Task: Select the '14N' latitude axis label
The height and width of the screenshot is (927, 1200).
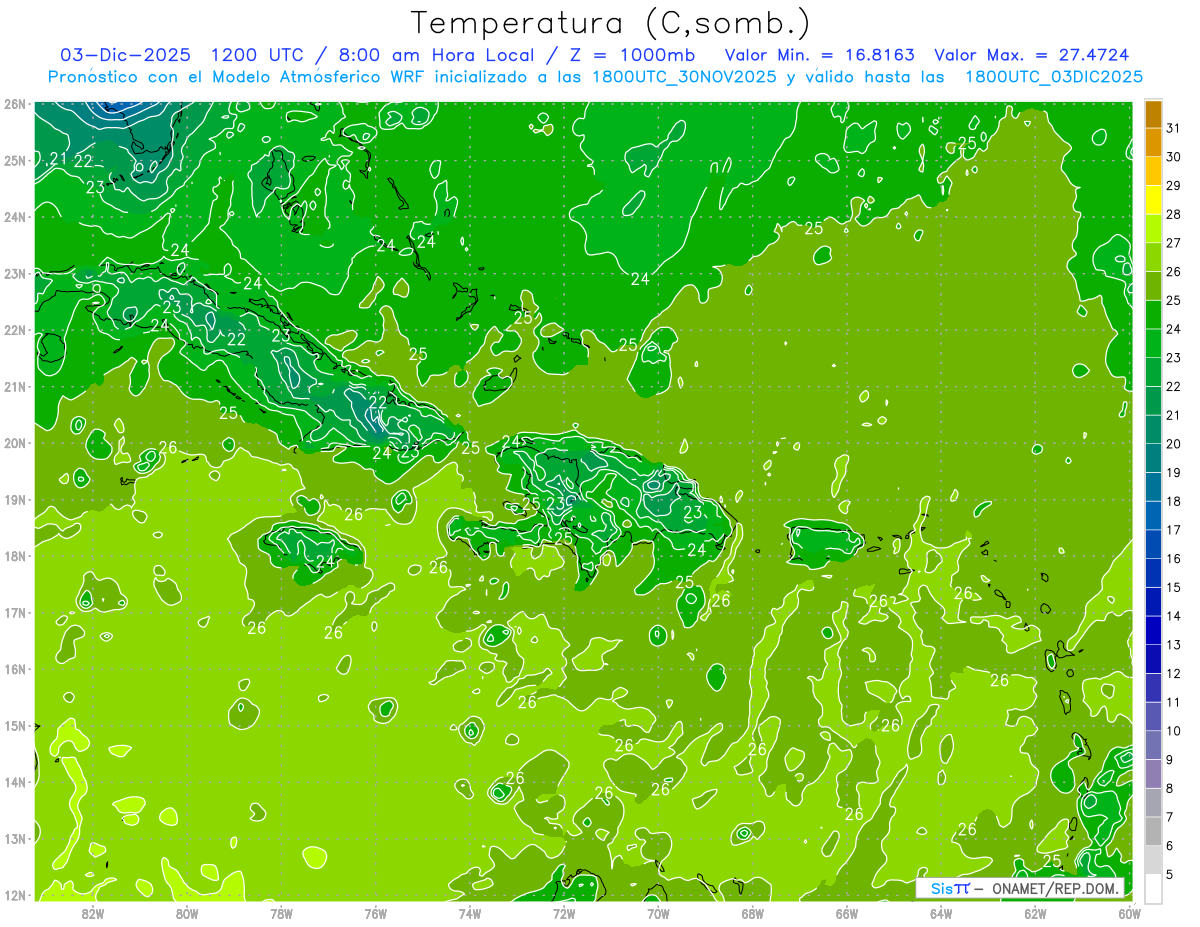Action: (x=14, y=782)
